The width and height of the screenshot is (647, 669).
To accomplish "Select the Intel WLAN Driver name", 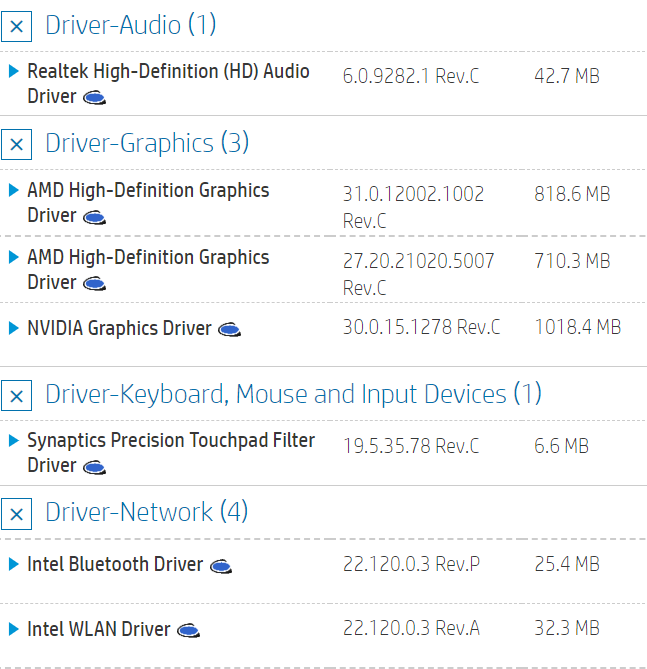I will click(99, 629).
